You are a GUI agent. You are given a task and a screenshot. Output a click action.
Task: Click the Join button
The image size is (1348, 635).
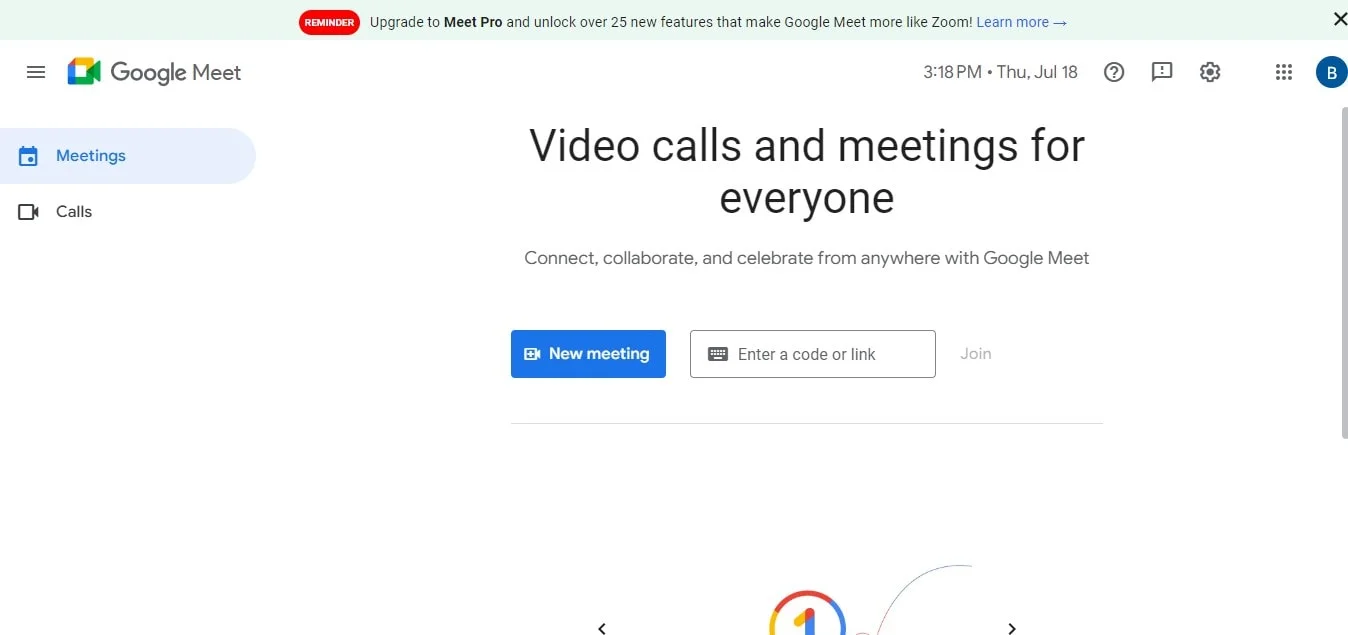975,353
